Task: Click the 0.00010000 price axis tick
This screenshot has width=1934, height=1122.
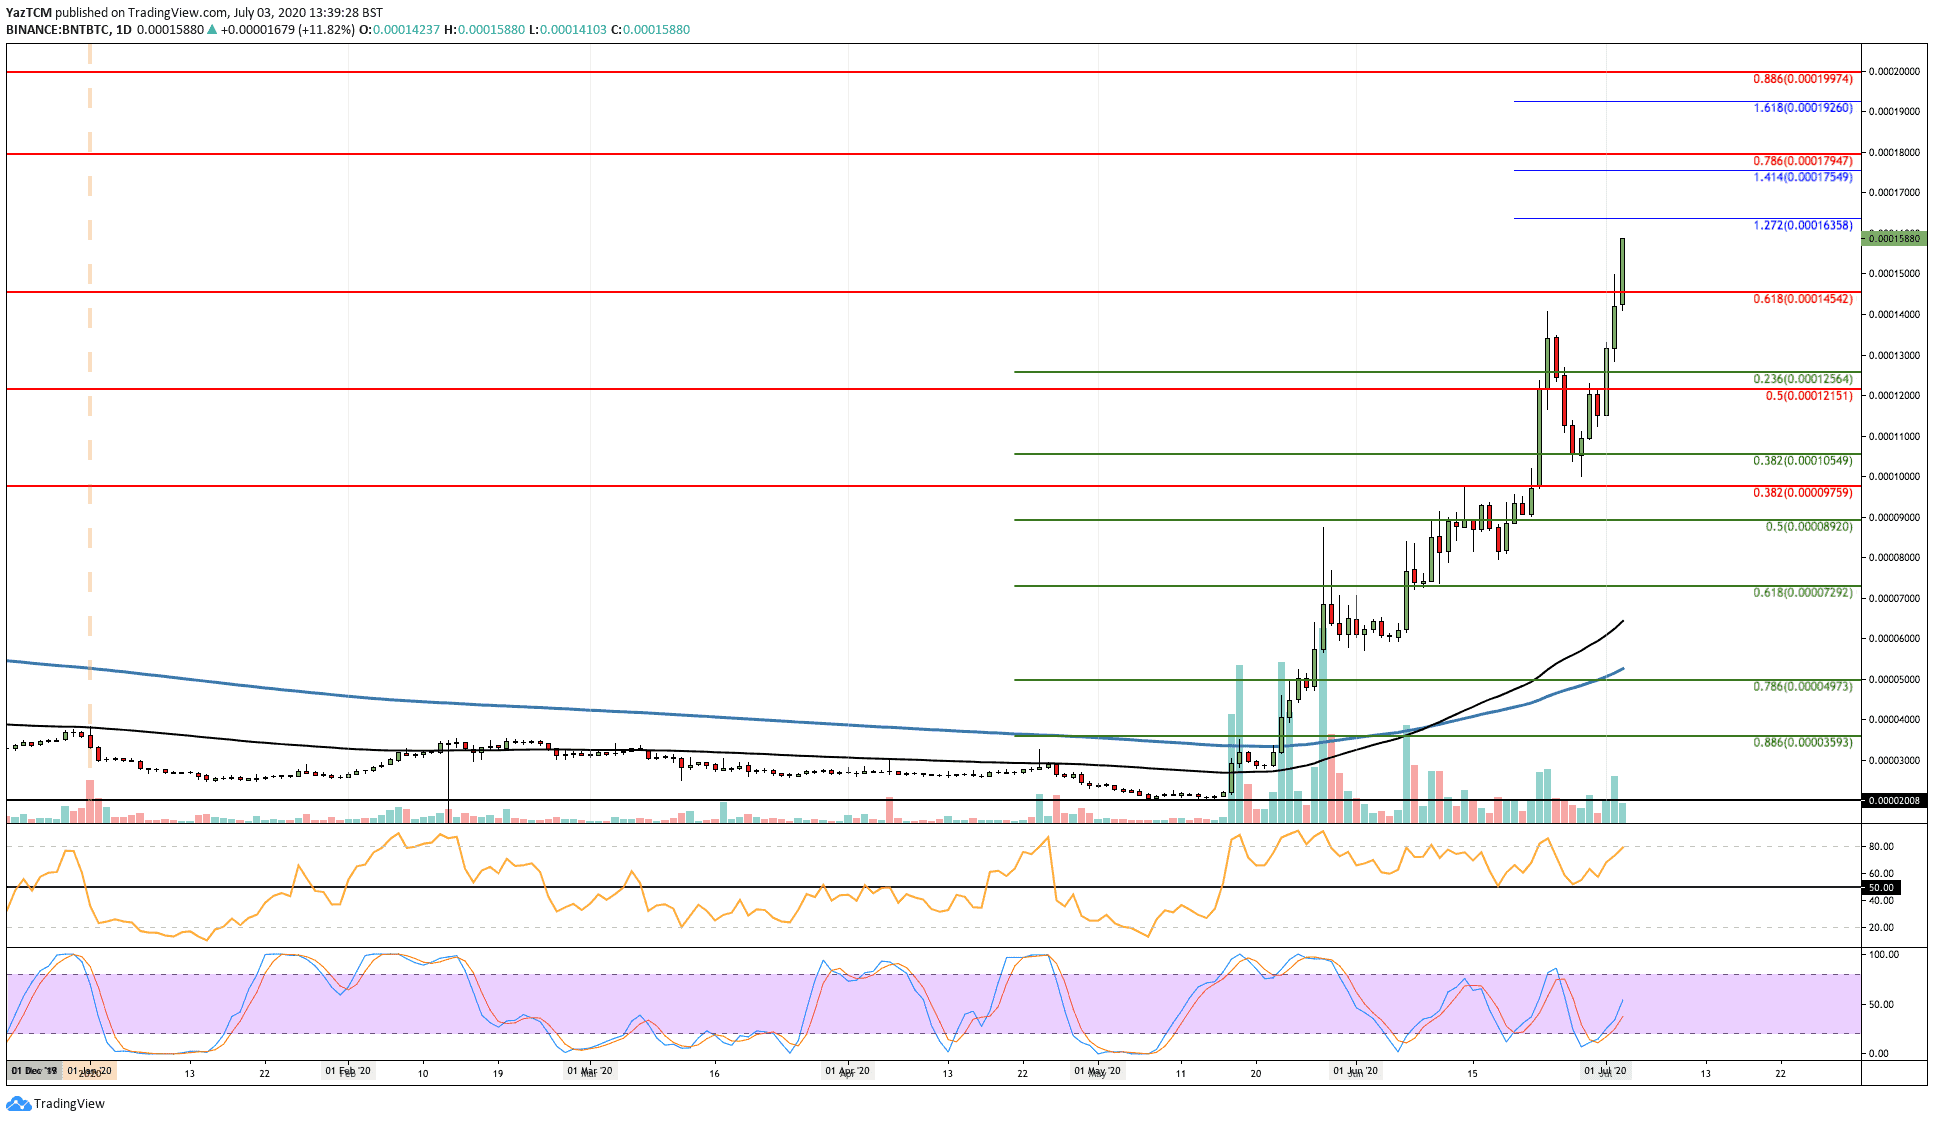Action: [x=1894, y=477]
